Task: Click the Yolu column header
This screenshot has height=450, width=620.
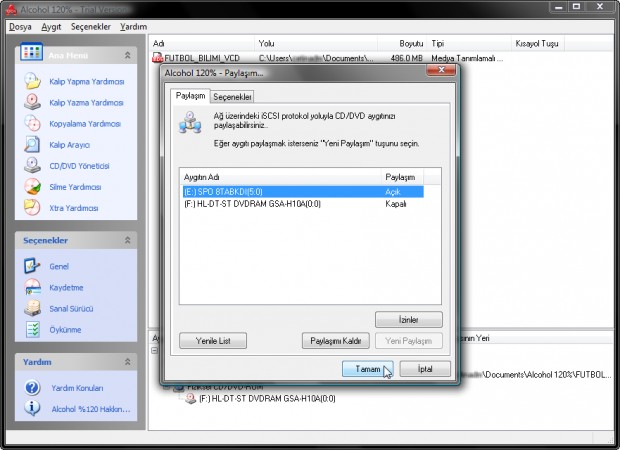Action: pyautogui.click(x=316, y=43)
